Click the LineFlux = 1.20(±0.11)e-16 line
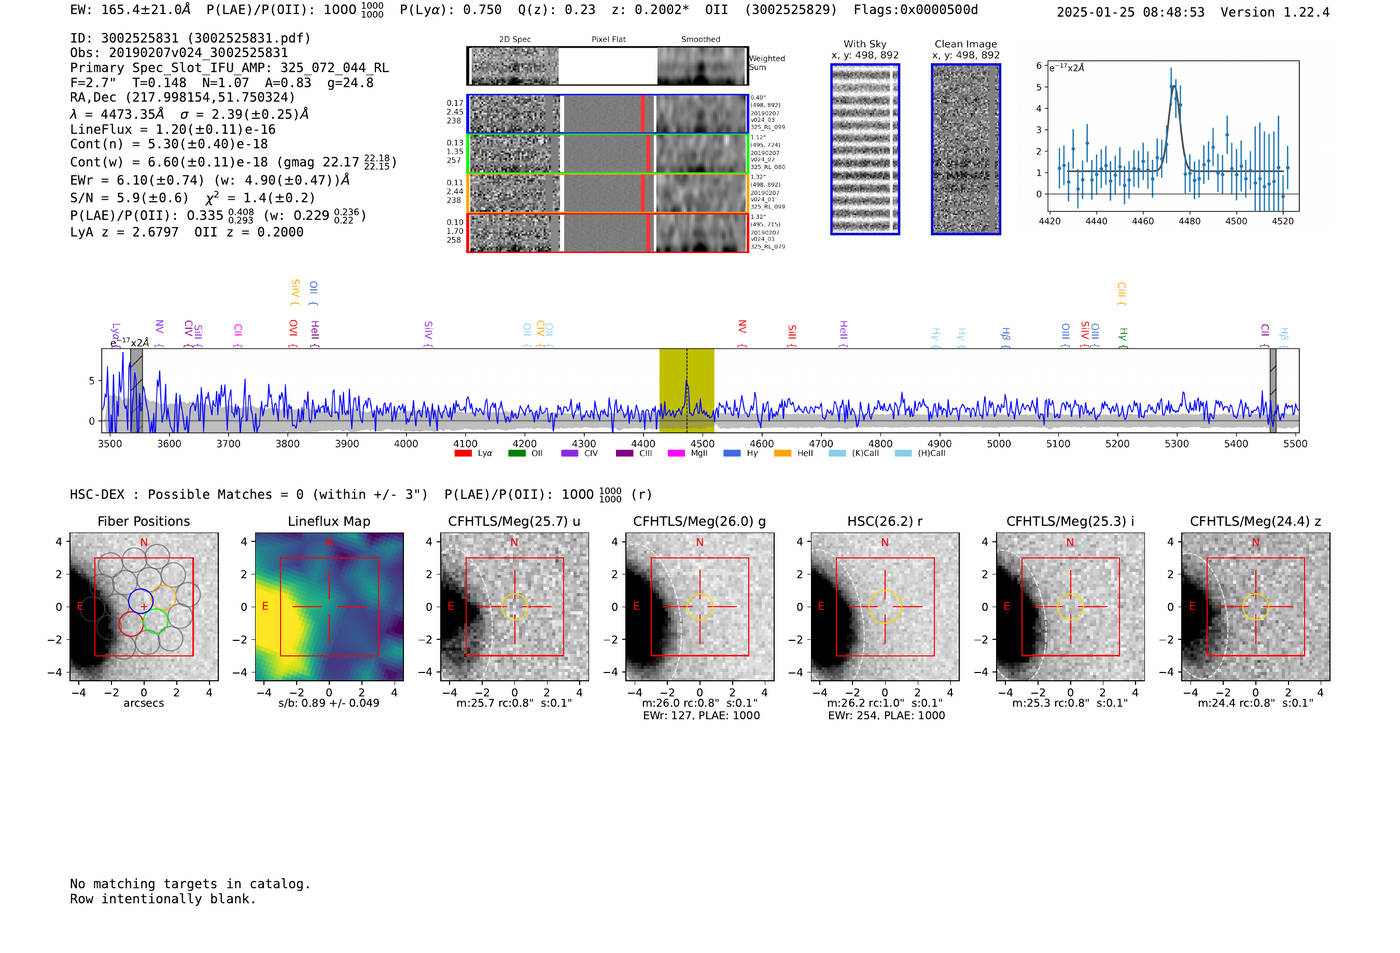Image resolution: width=1400 pixels, height=953 pixels. point(173,130)
